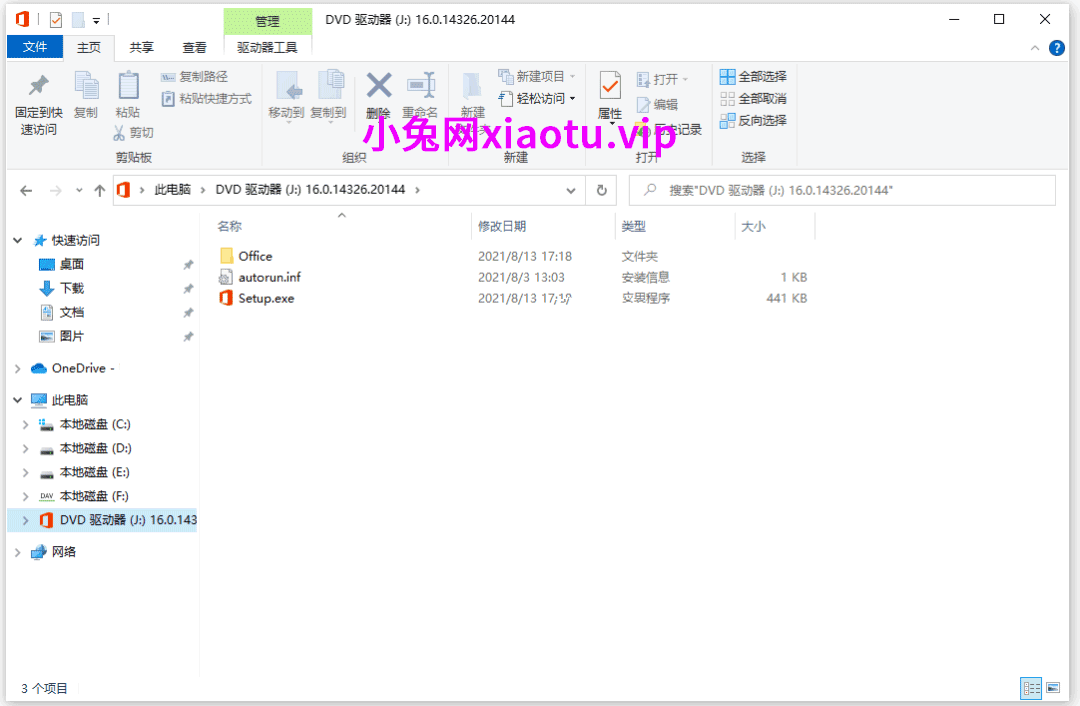Image resolution: width=1080 pixels, height=706 pixels.
Task: Click Paste shortcut in ribbon
Action: coord(207,98)
